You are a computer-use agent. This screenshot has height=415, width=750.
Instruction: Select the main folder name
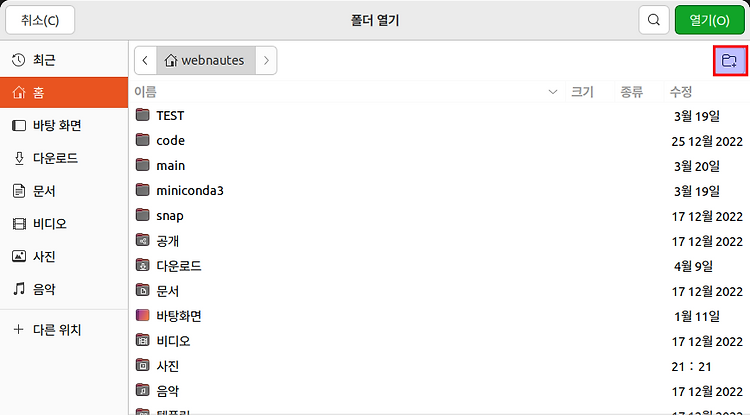[x=171, y=165]
